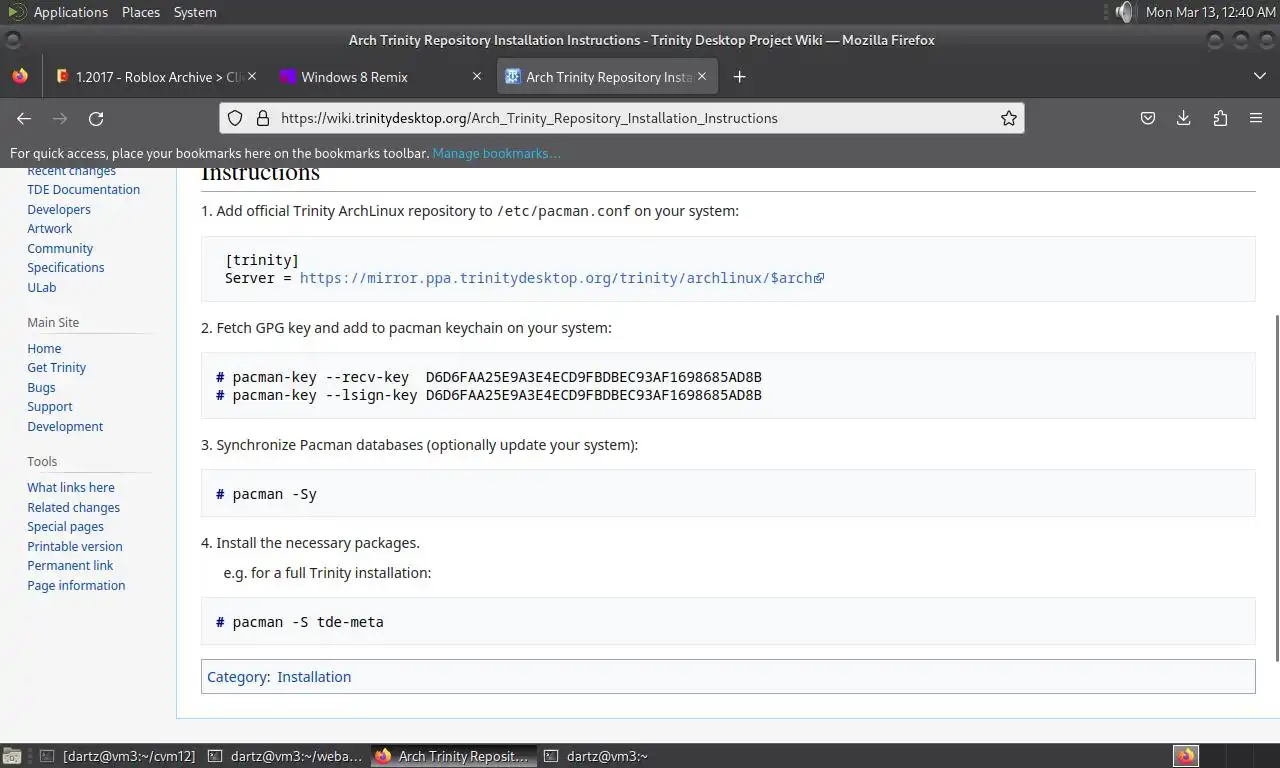Open the ULab sidebar link
Screen dimensions: 1280x768
pyautogui.click(x=42, y=288)
